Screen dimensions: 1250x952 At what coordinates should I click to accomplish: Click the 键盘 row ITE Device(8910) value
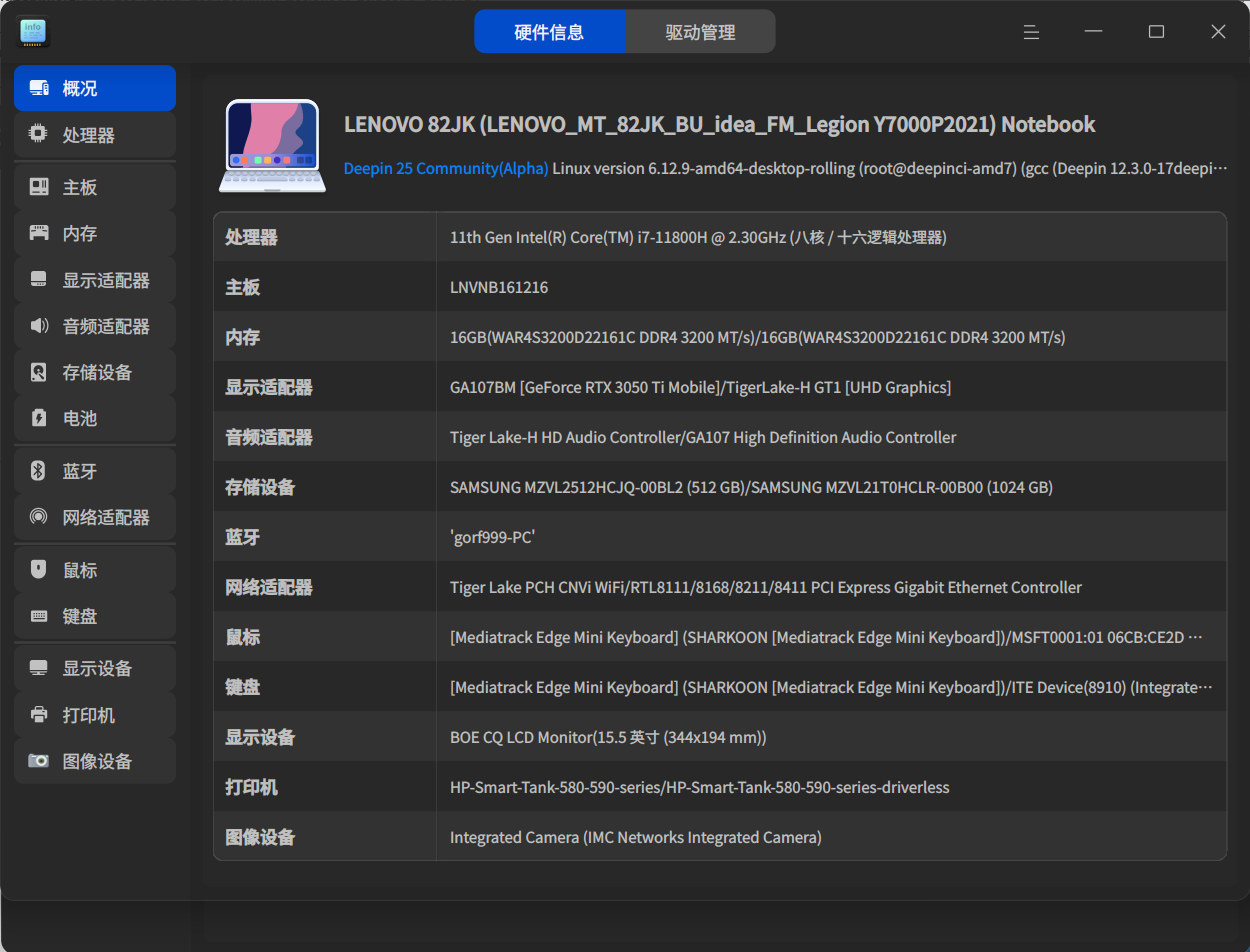[x=831, y=687]
